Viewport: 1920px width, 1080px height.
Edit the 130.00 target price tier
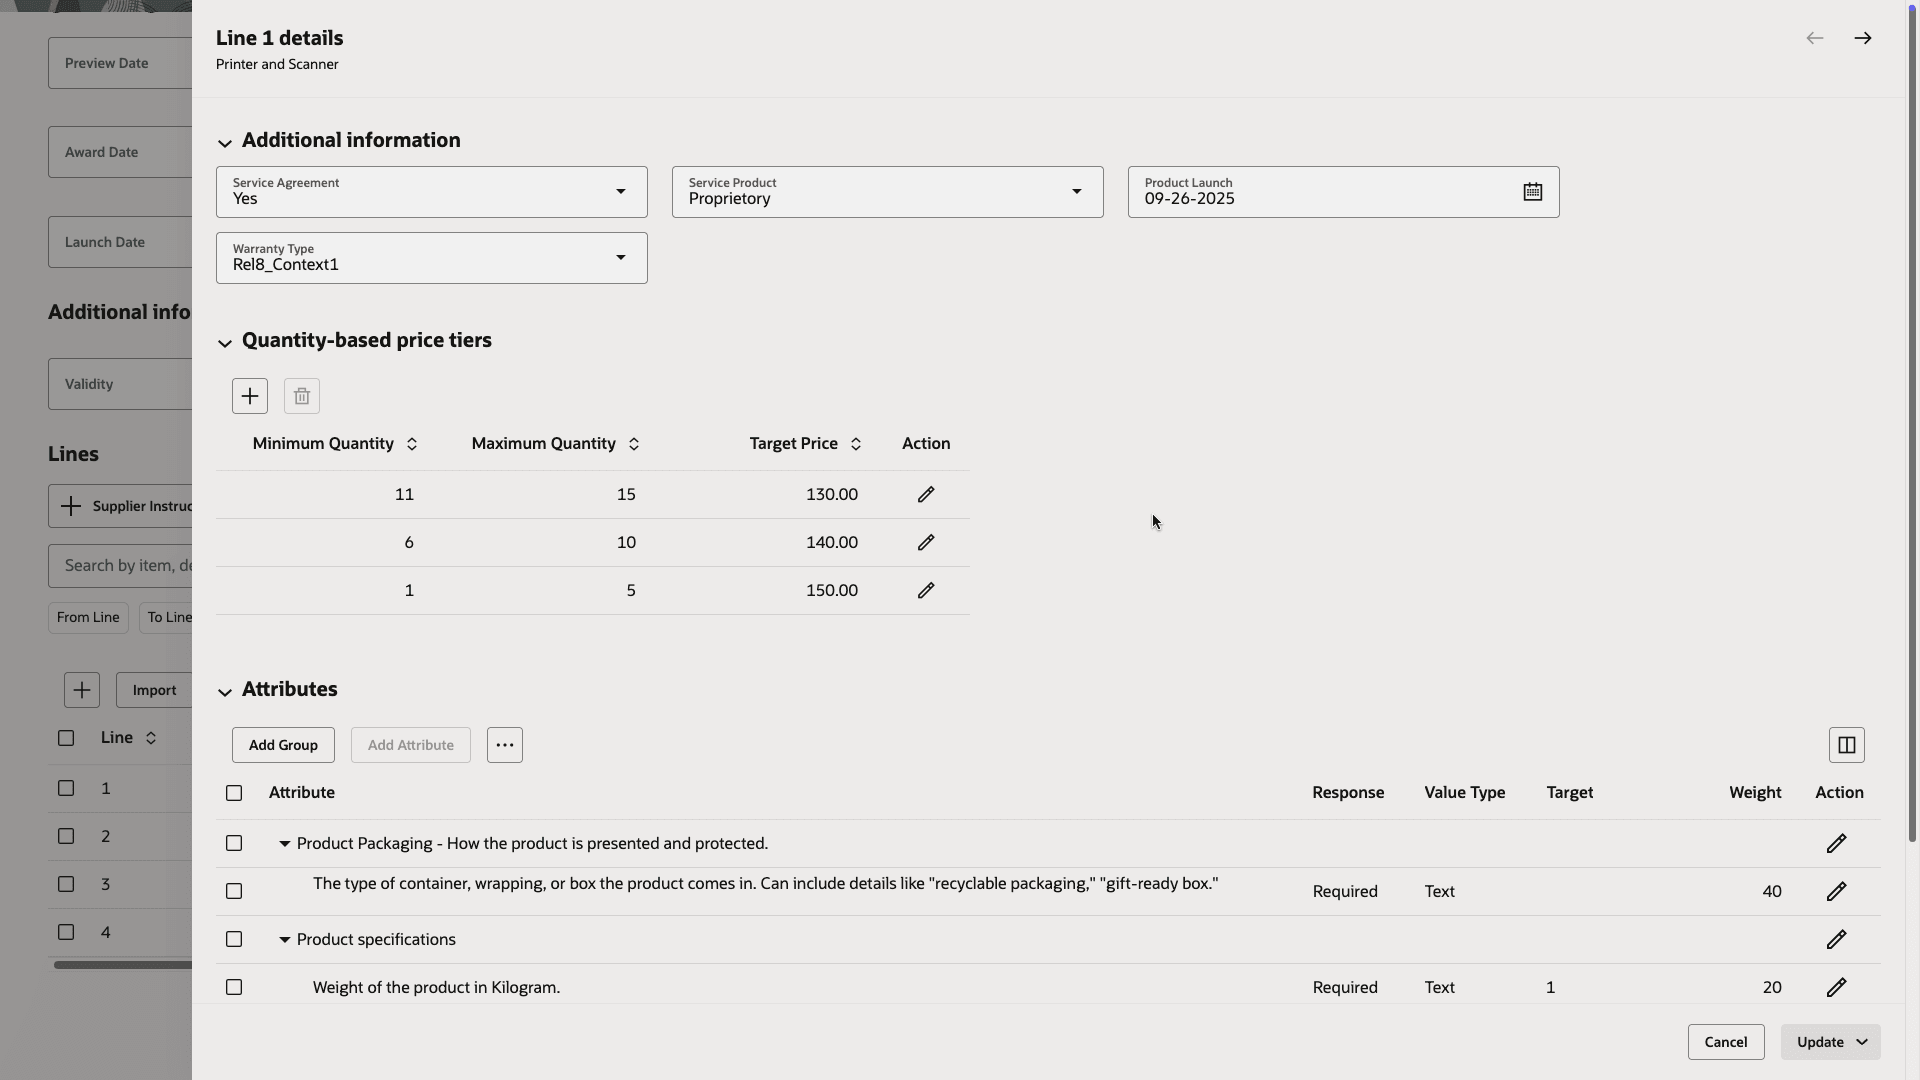(926, 495)
